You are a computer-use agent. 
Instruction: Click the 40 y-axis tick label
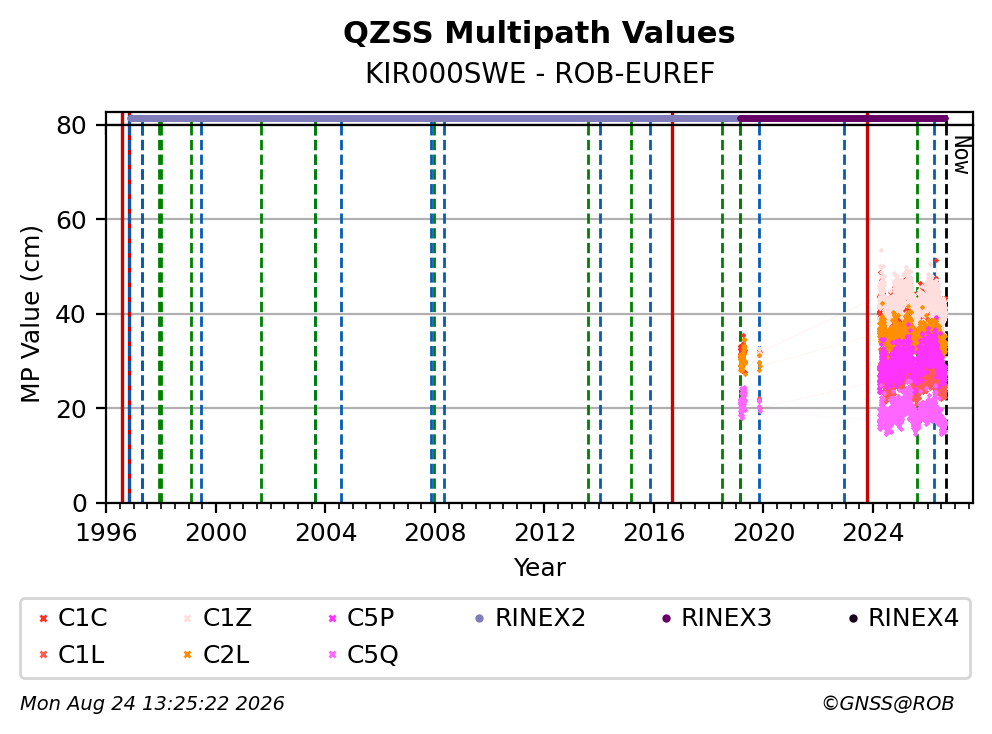click(x=71, y=314)
